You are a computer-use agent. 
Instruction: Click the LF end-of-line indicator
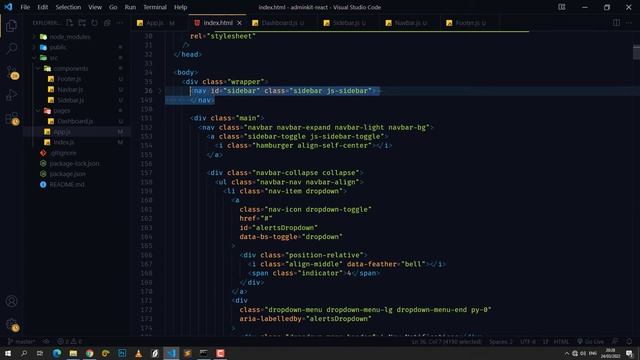tap(545, 341)
